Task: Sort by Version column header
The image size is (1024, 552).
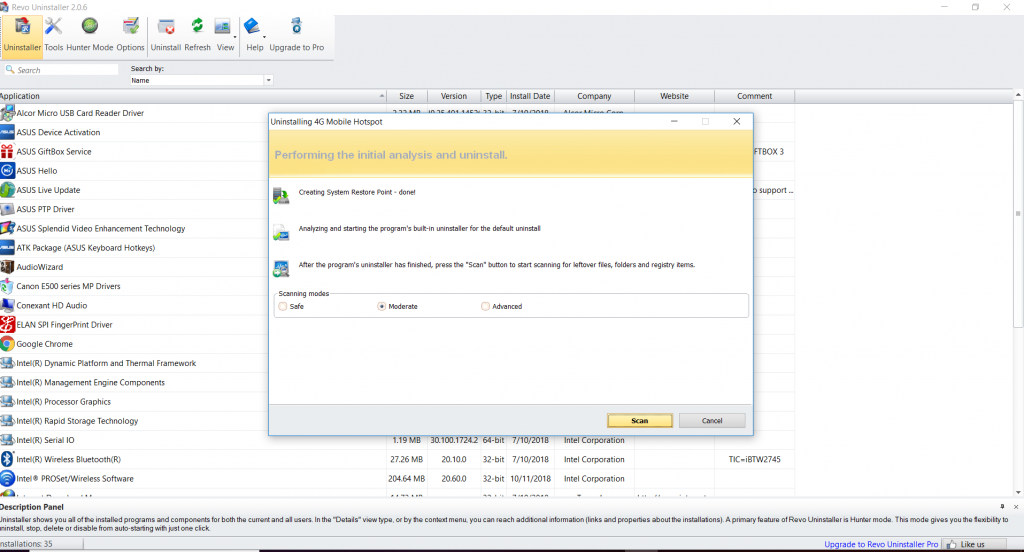Action: [x=454, y=96]
